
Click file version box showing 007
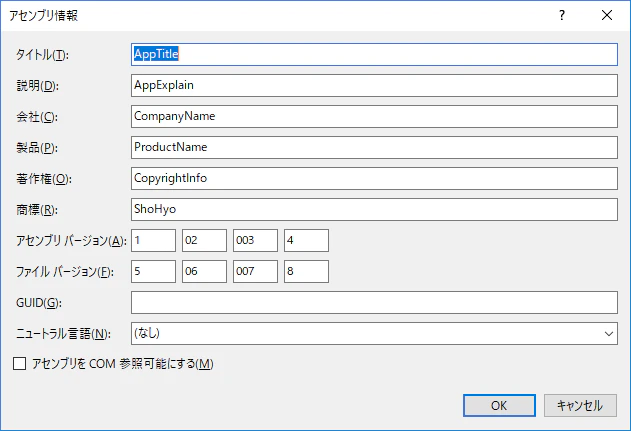coord(255,271)
